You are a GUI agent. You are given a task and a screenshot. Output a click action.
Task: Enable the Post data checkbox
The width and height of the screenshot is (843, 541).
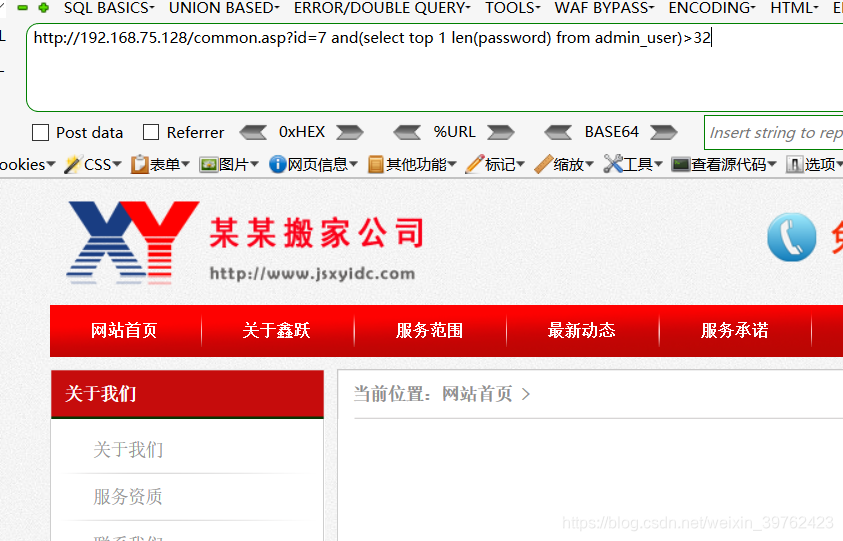tap(40, 132)
